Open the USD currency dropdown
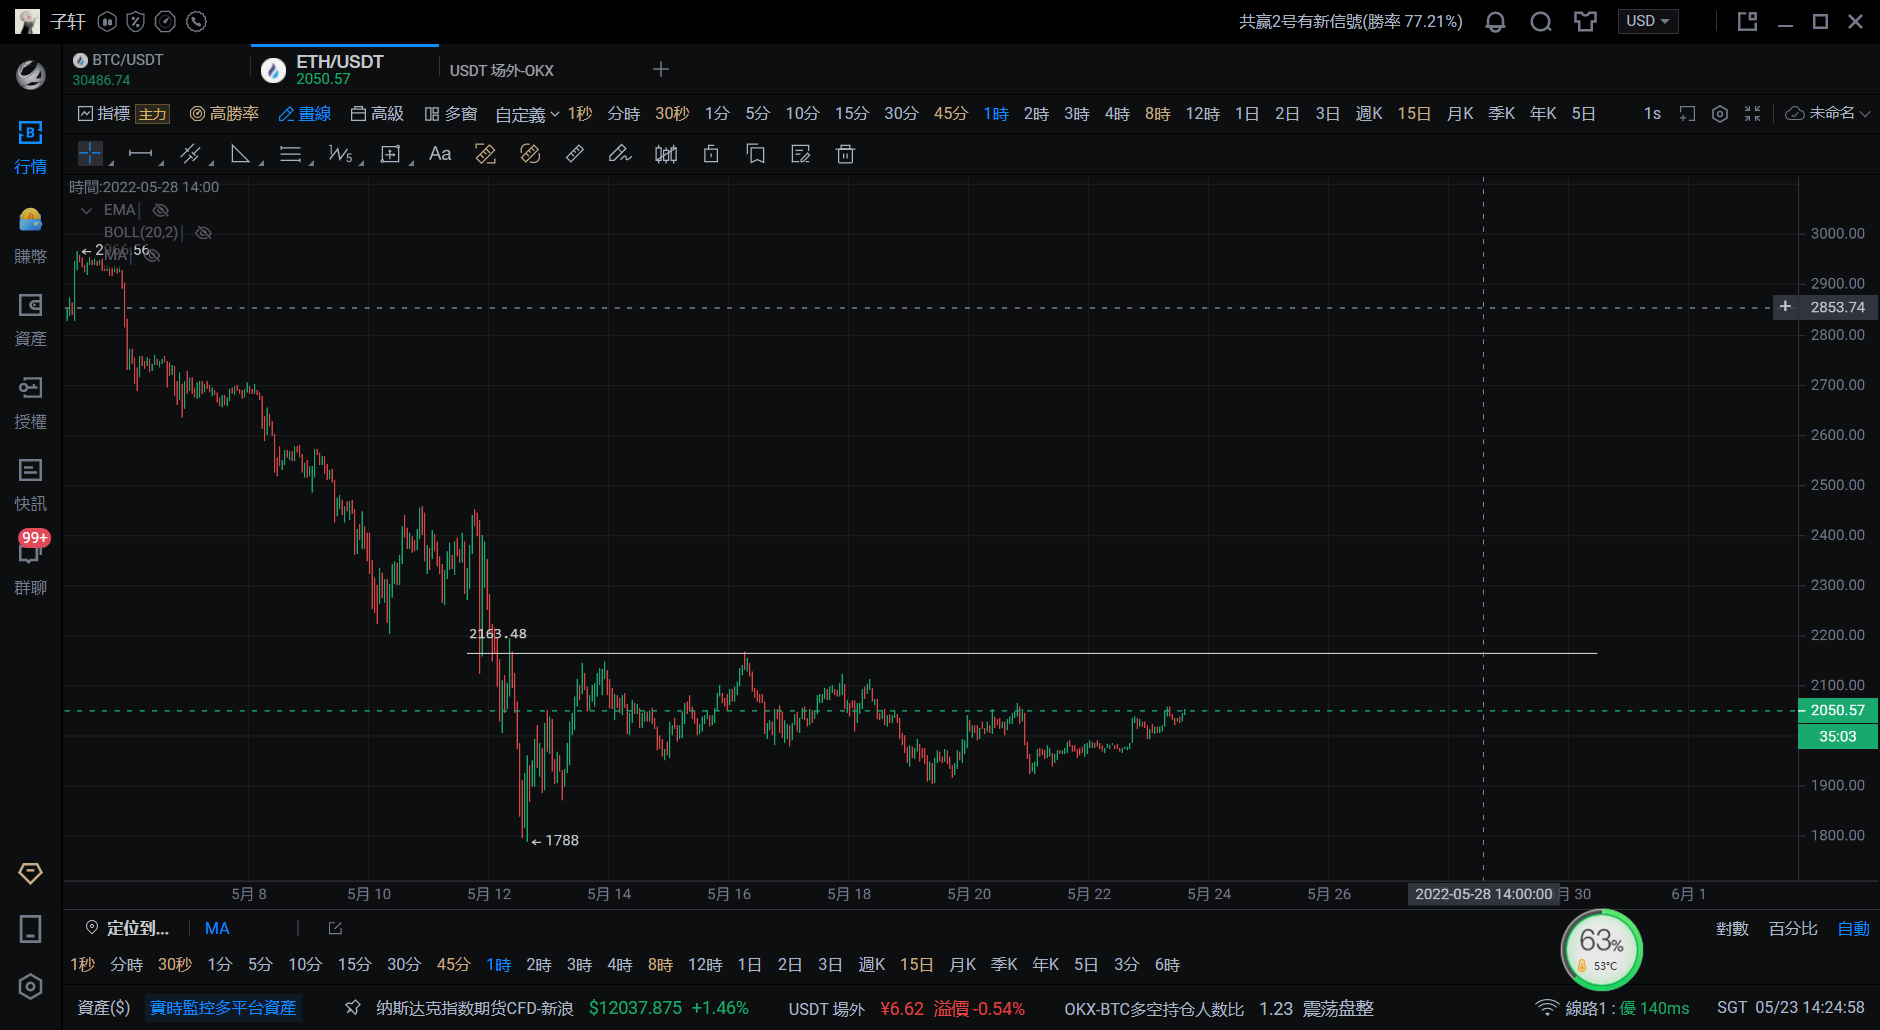This screenshot has height=1030, width=1880. click(x=1648, y=21)
